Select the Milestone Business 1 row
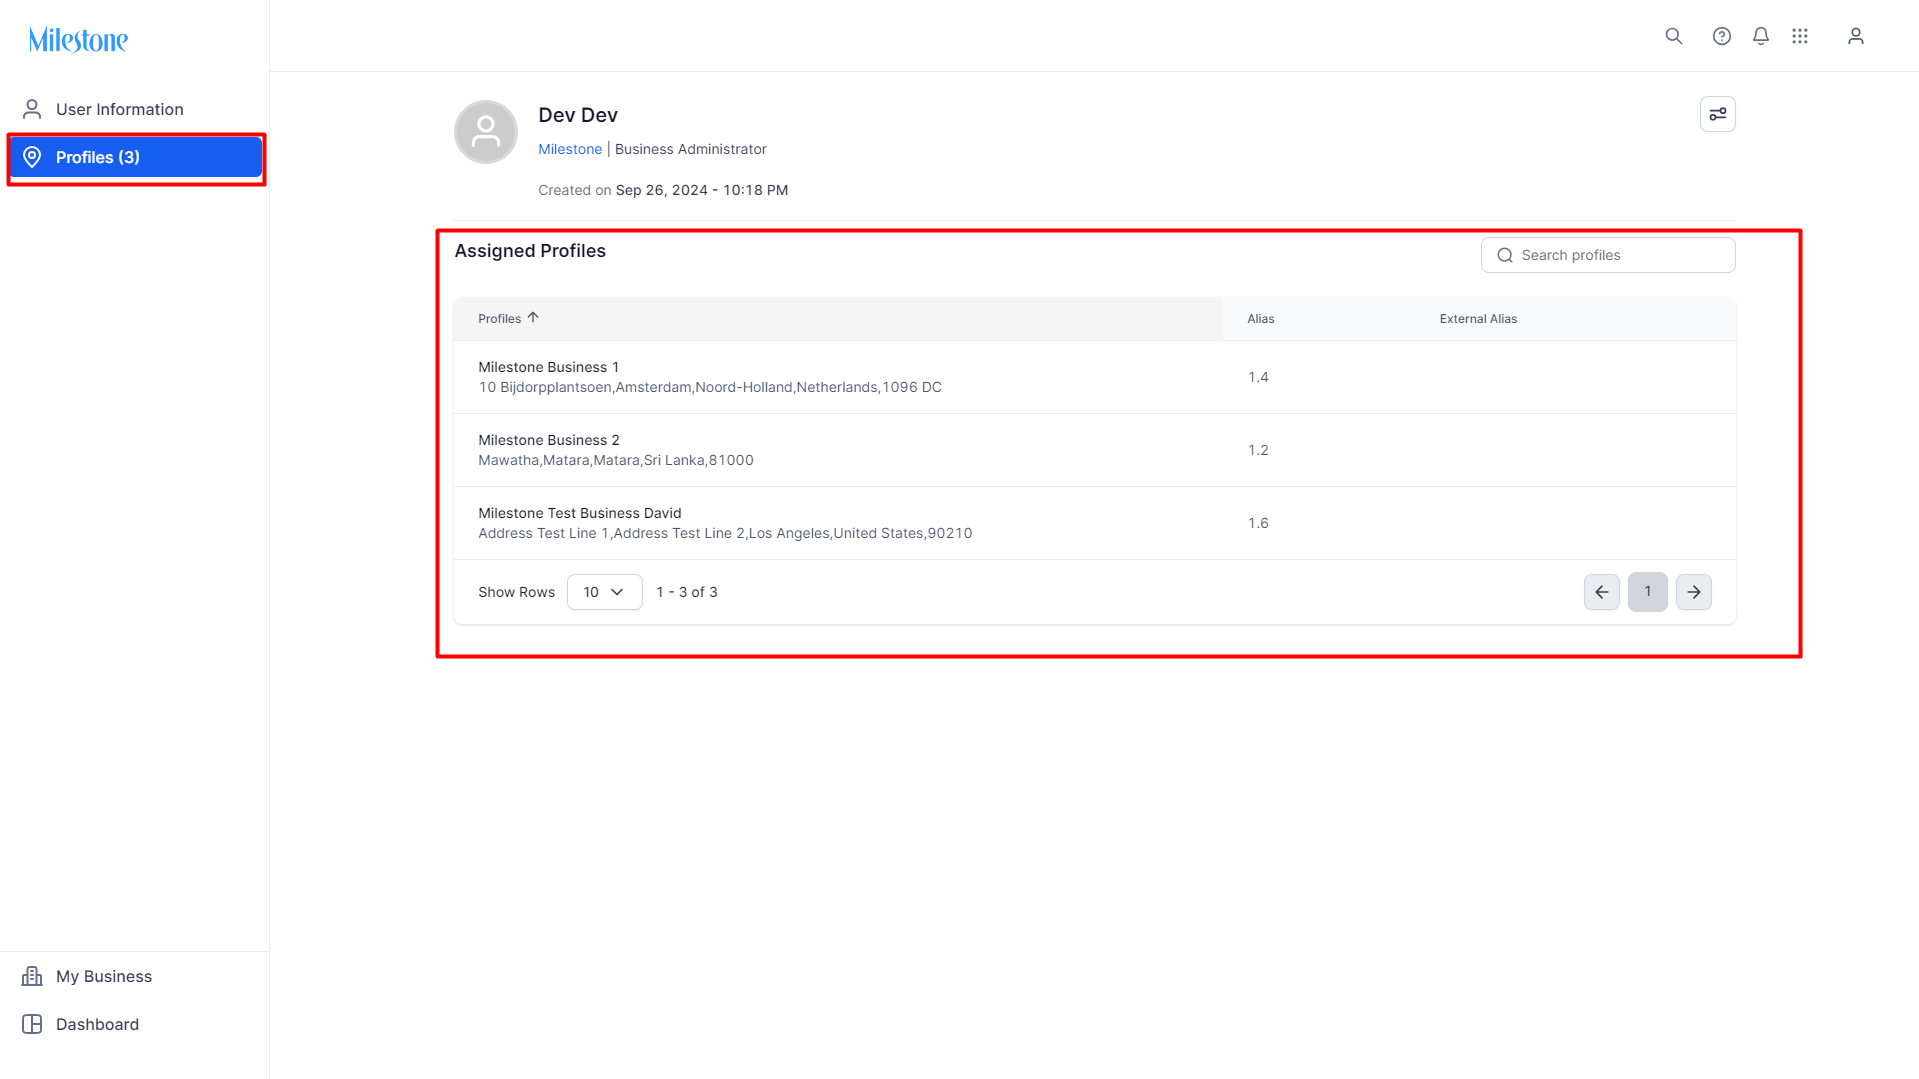Image resolution: width=1919 pixels, height=1079 pixels. [x=1094, y=377]
